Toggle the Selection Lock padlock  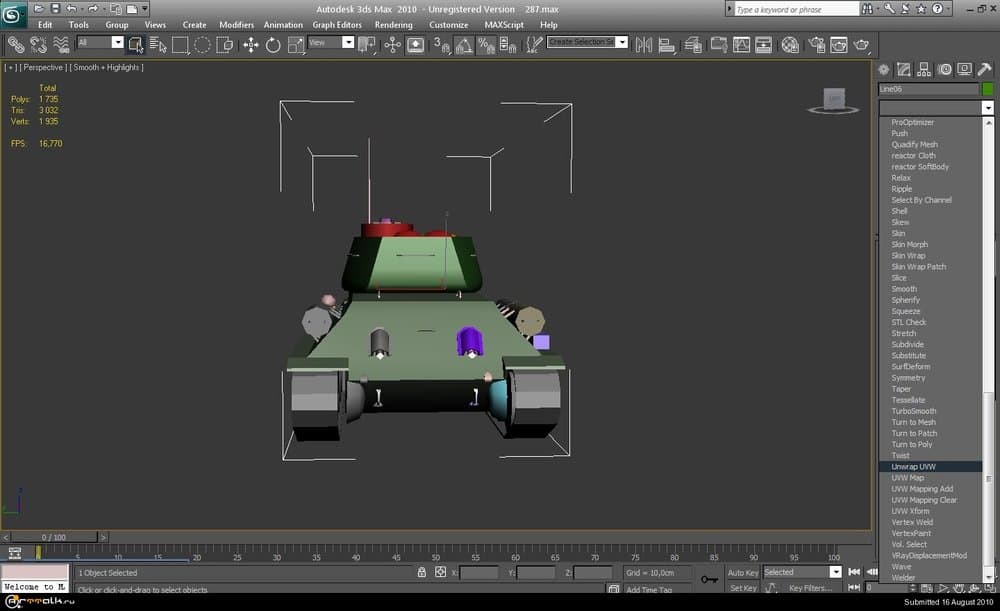point(421,573)
